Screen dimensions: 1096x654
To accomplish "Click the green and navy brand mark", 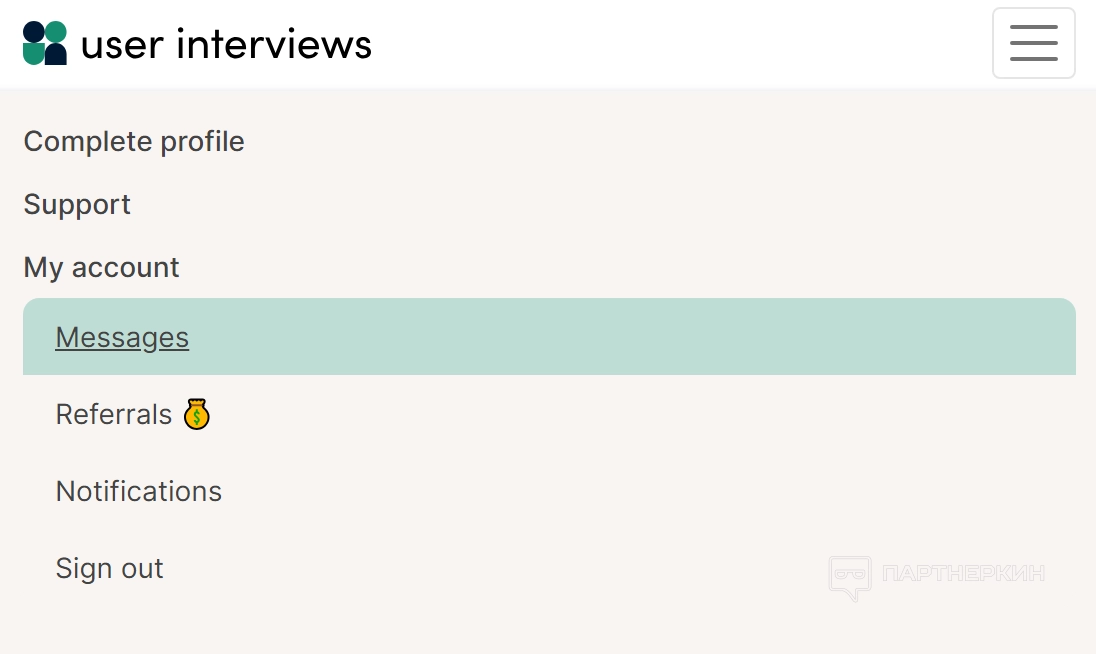I will (45, 43).
